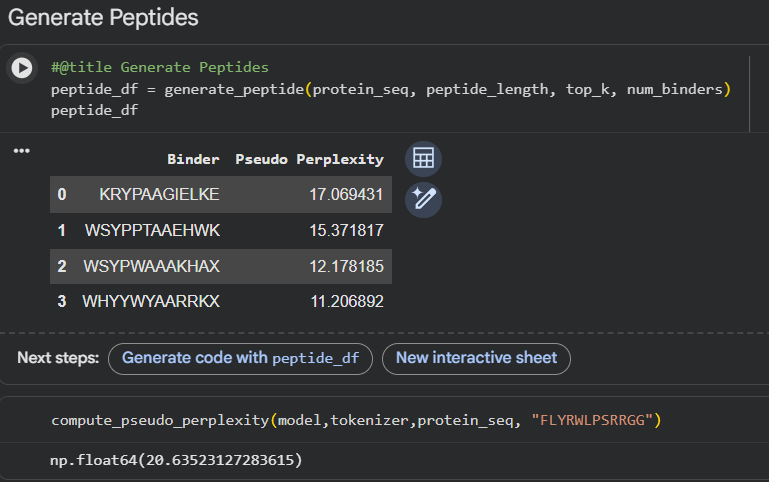Click perplexity value 17.069431

tap(346, 194)
